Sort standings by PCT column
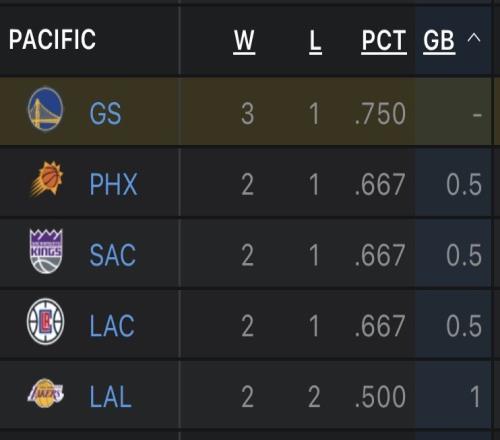The image size is (500, 440). pyautogui.click(x=384, y=42)
